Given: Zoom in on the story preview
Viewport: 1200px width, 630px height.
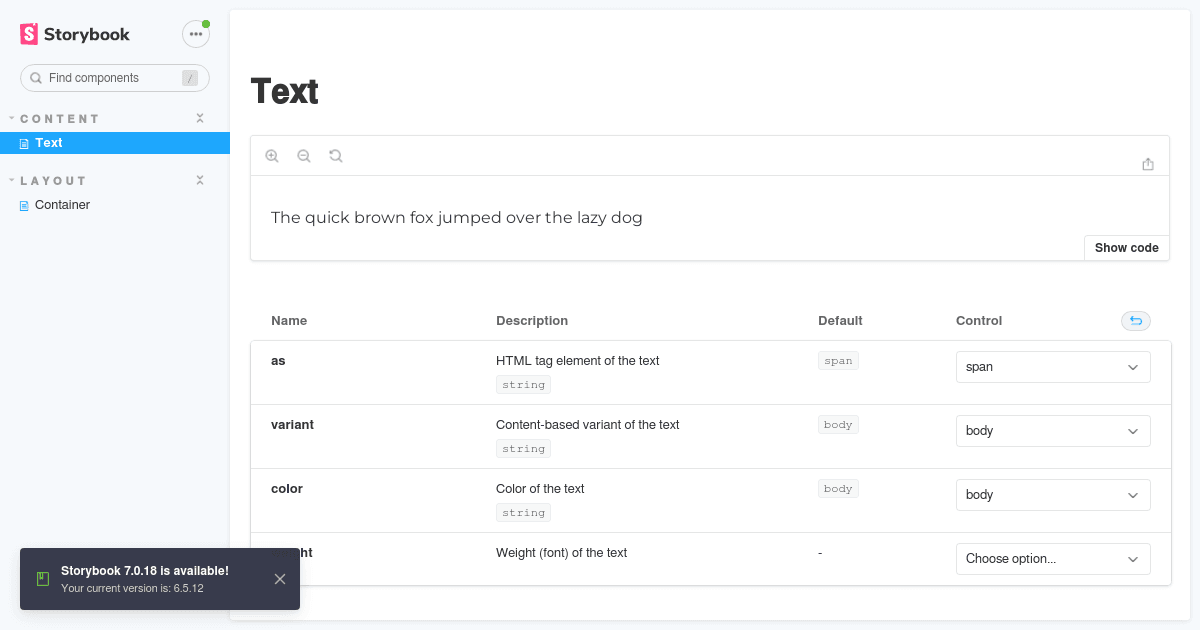Looking at the screenshot, I should (272, 156).
